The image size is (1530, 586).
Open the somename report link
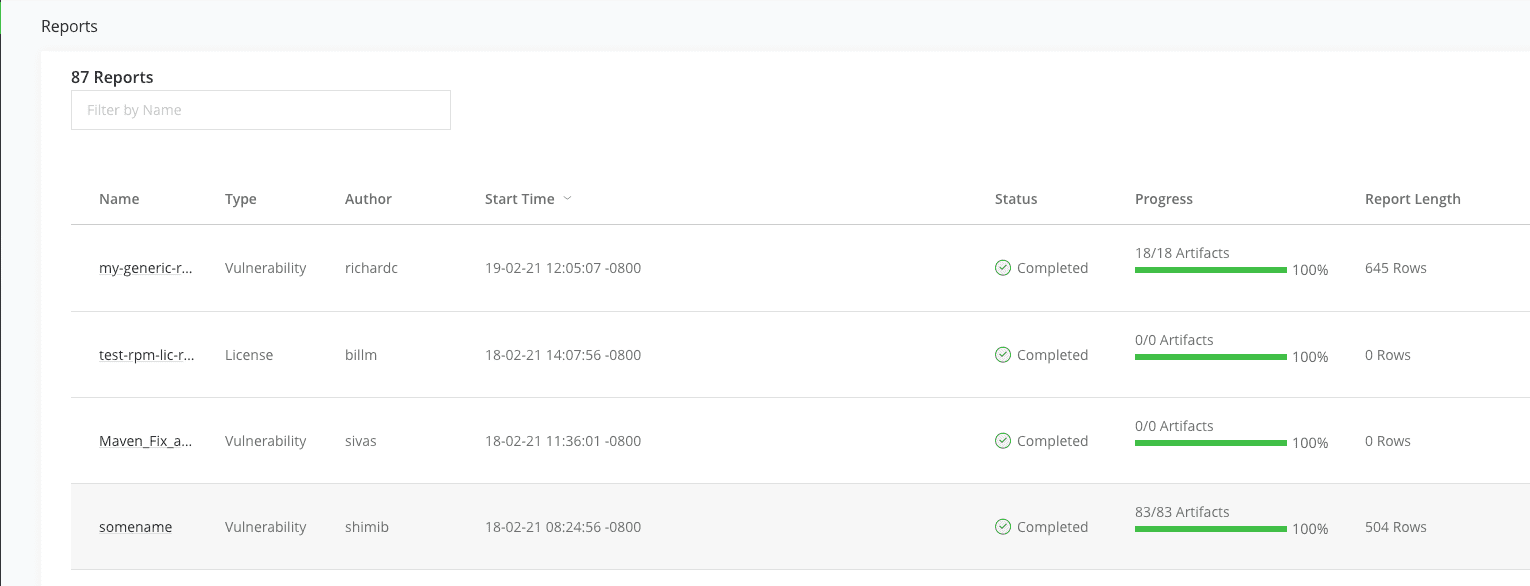135,527
